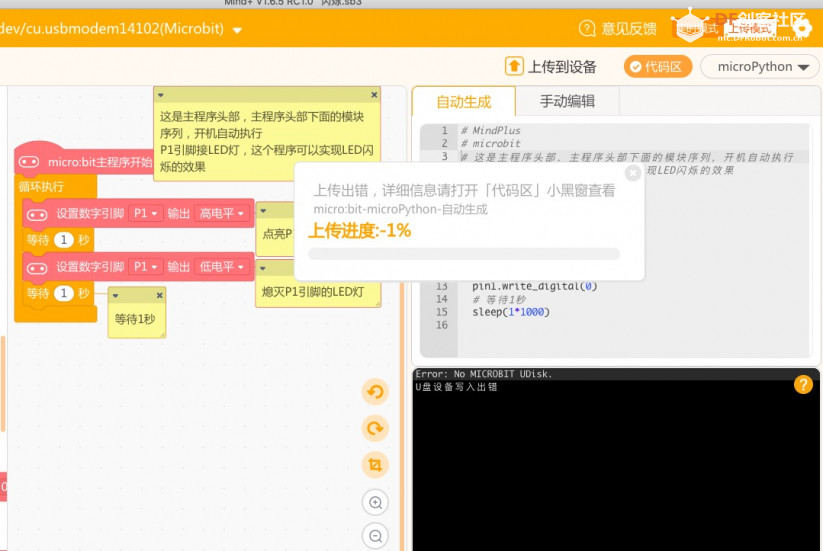The height and width of the screenshot is (551, 823).
Task: Click the 'U盘设备写入出错' terminal line
Action: pyautogui.click(x=456, y=387)
